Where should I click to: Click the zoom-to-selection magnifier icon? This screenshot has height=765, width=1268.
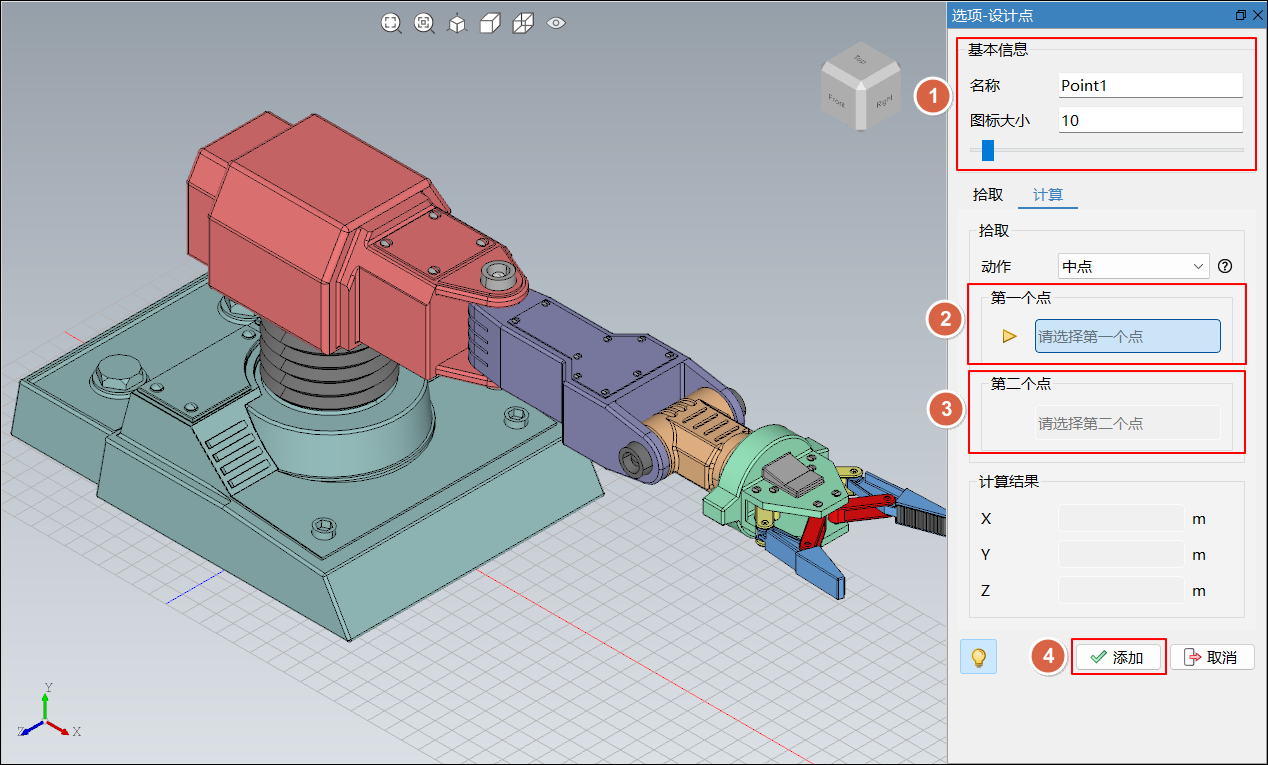(x=424, y=23)
